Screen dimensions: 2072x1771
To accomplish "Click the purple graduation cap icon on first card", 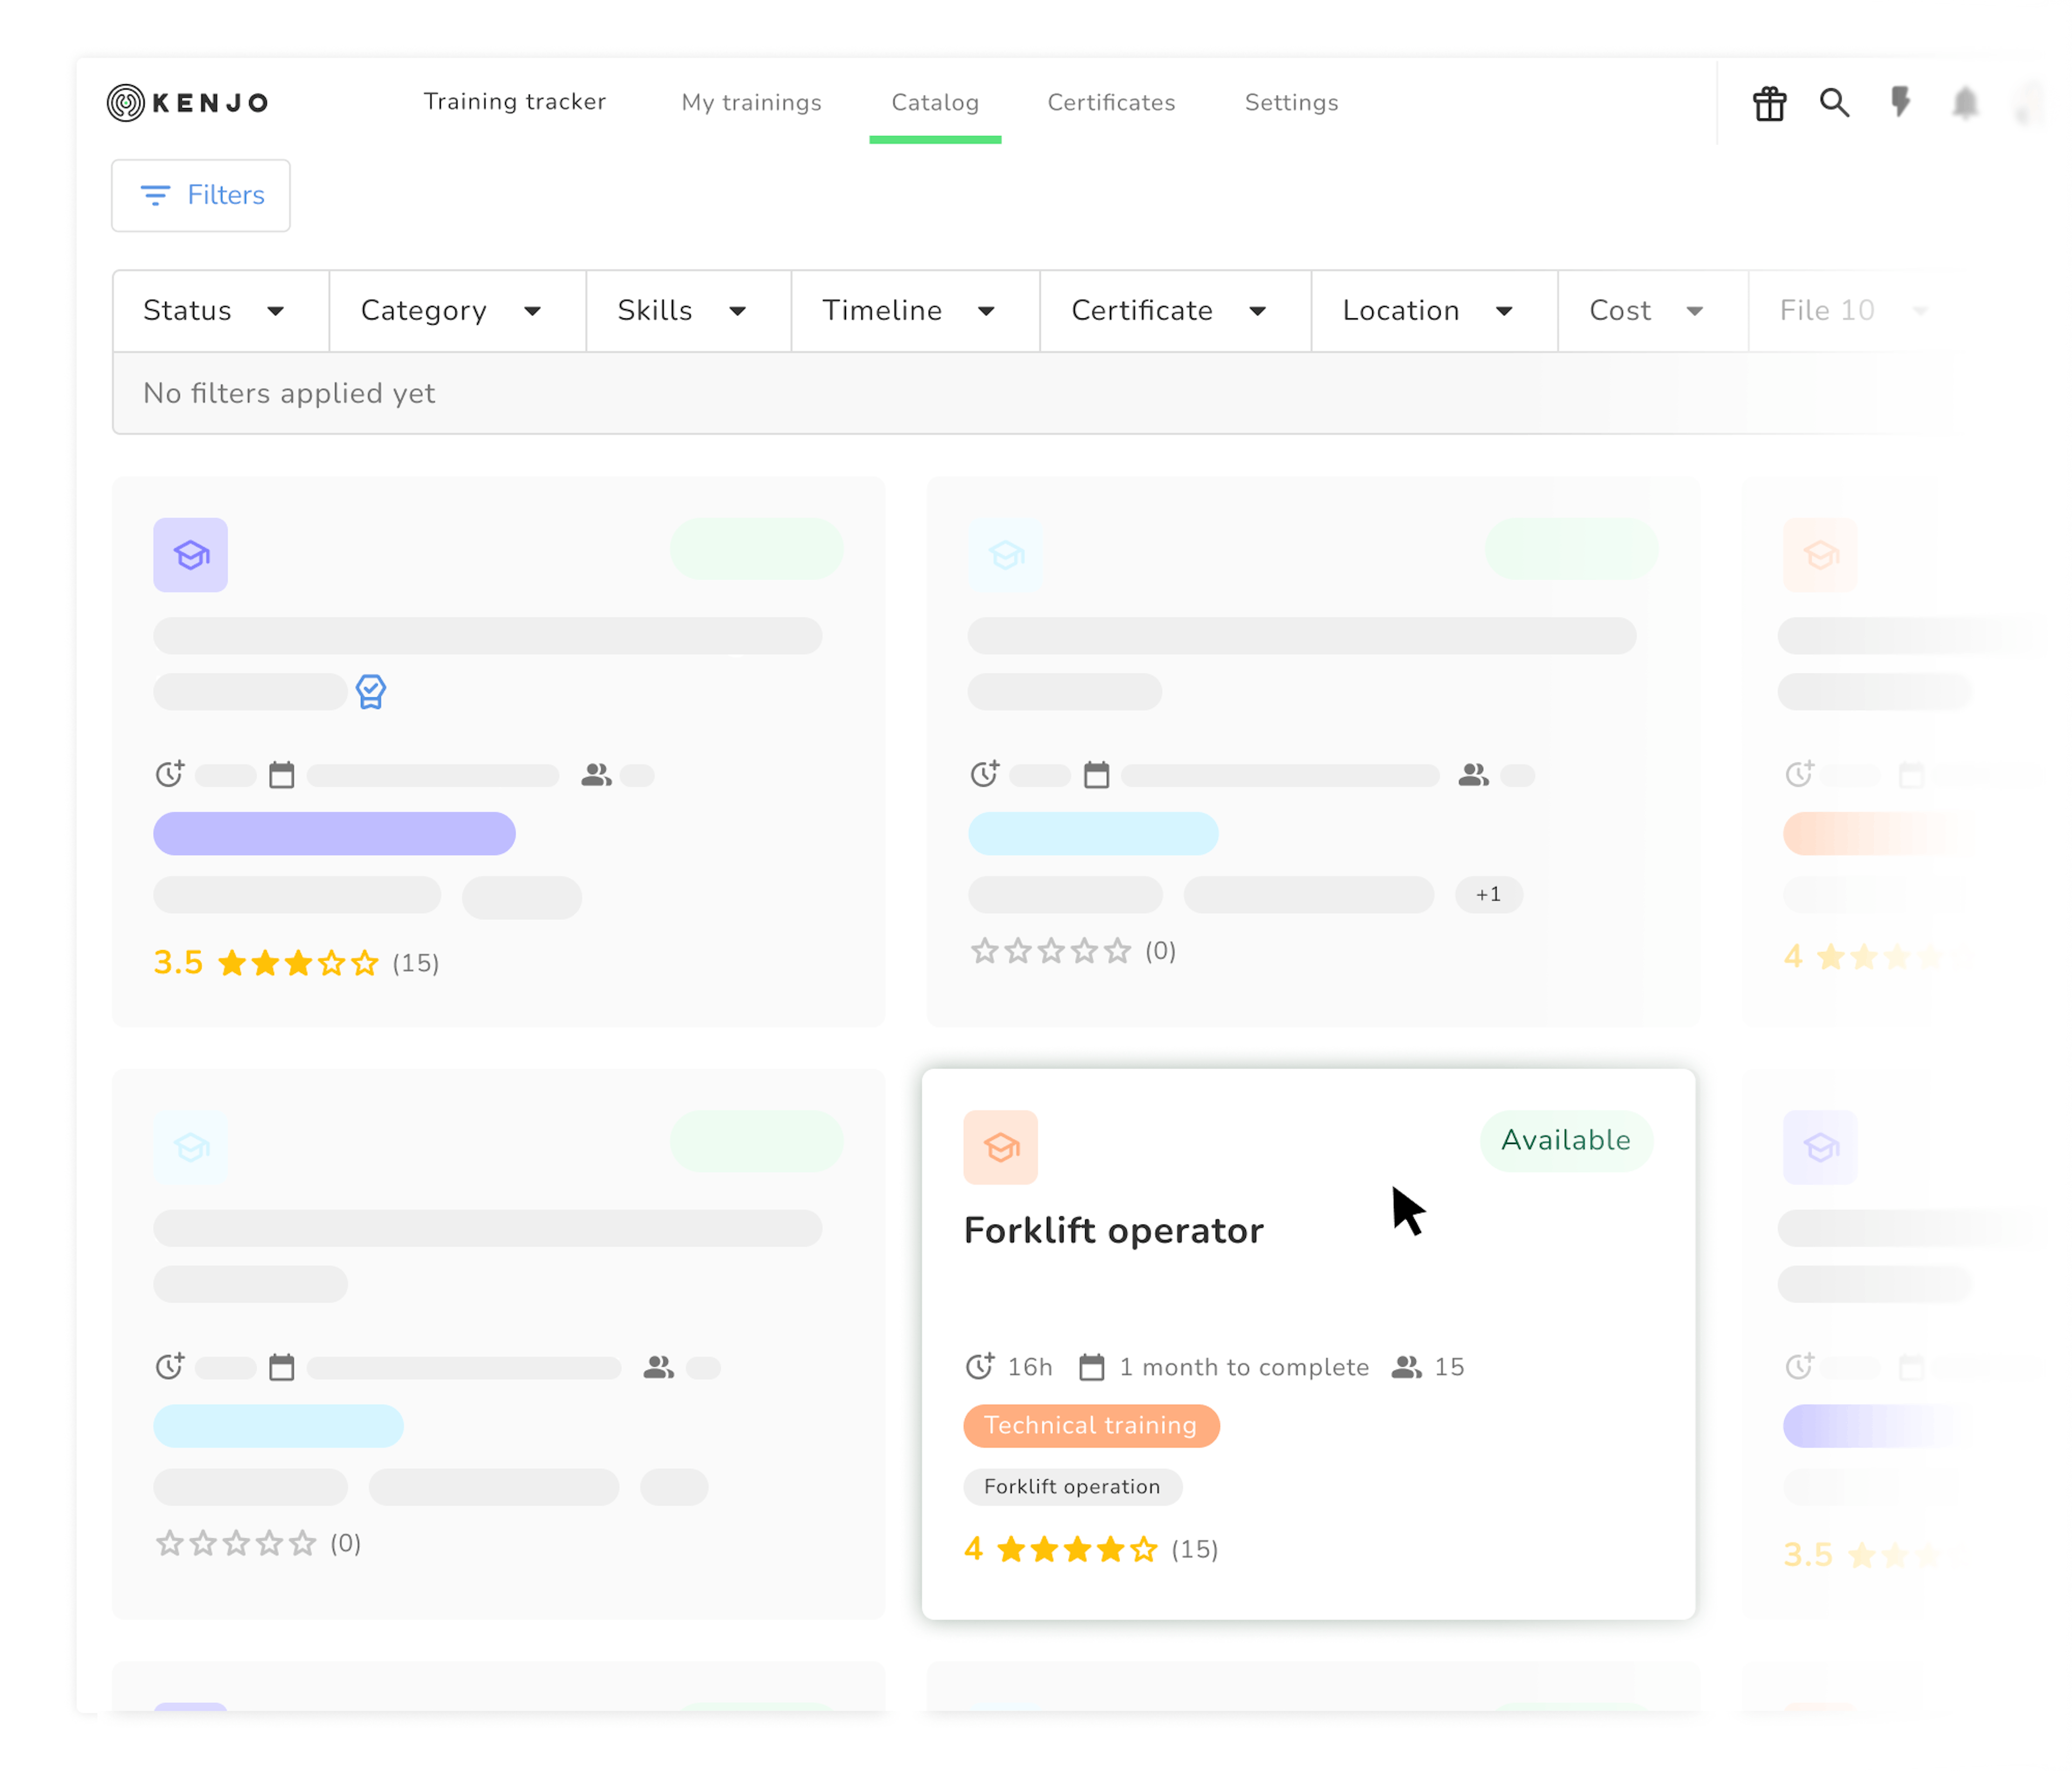I will (190, 555).
